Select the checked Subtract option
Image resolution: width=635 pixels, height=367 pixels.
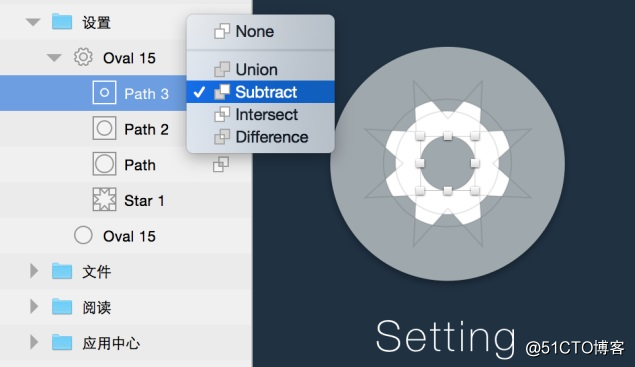260,92
